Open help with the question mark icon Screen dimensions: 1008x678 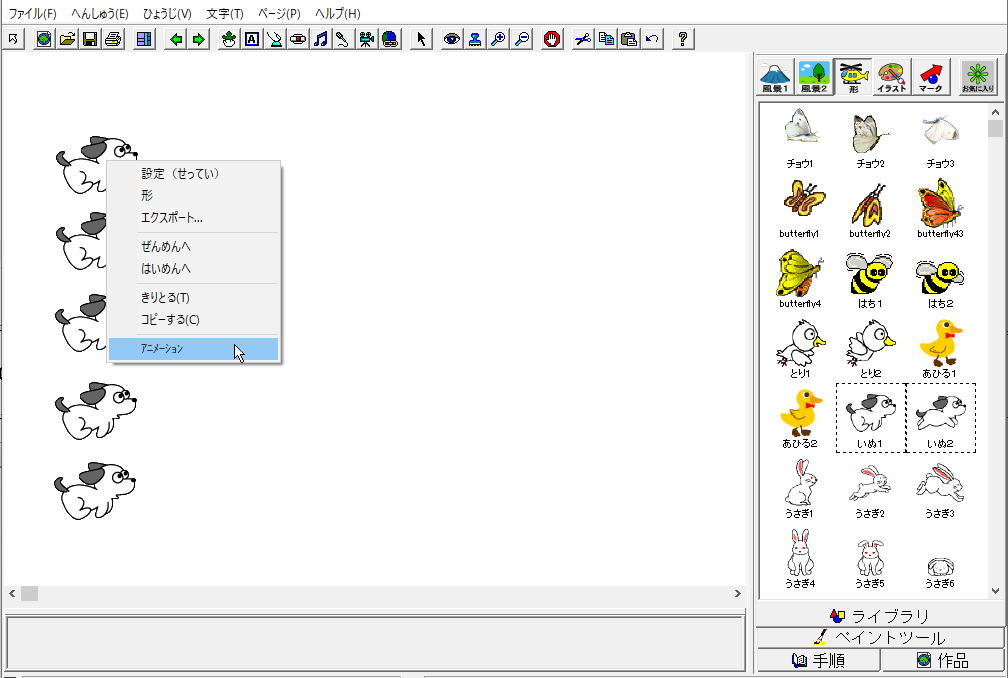[x=683, y=39]
